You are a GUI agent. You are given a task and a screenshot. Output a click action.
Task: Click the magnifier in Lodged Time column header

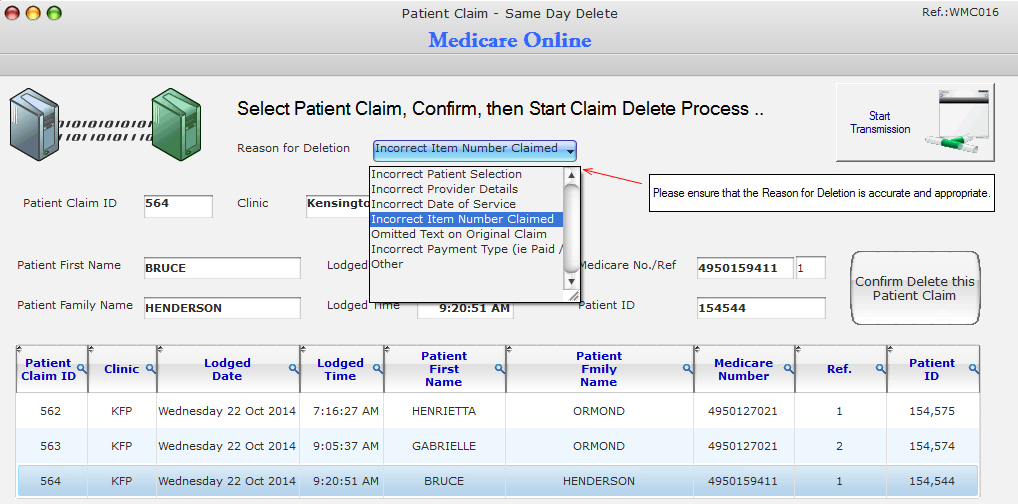[378, 369]
